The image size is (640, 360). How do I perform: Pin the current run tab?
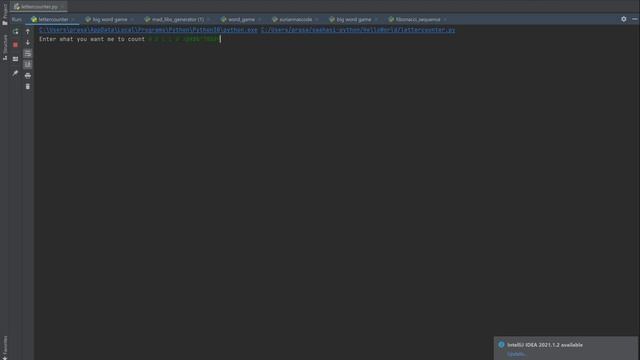(x=16, y=73)
